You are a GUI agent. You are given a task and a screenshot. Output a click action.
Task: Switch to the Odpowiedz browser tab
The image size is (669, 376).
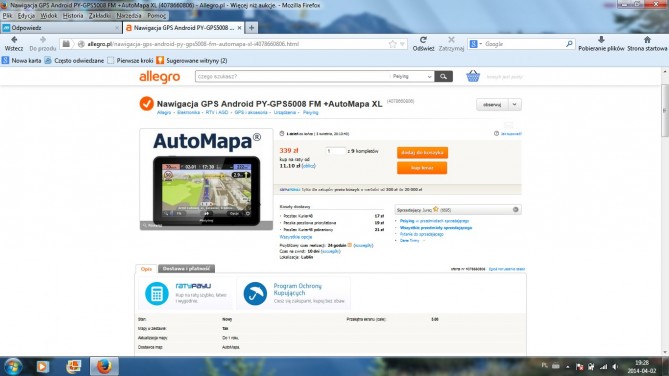tap(61, 28)
